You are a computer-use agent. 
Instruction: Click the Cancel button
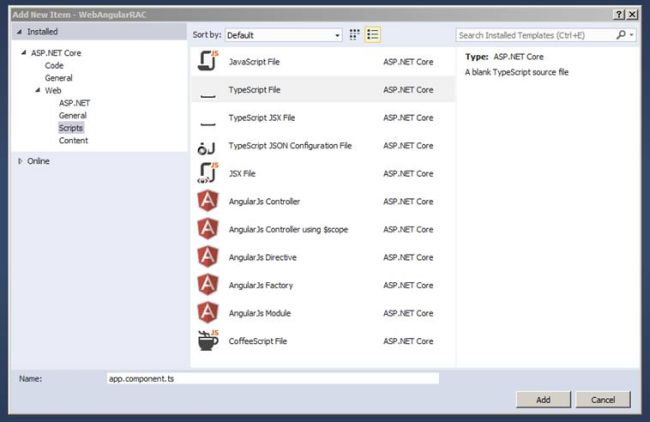click(x=602, y=399)
